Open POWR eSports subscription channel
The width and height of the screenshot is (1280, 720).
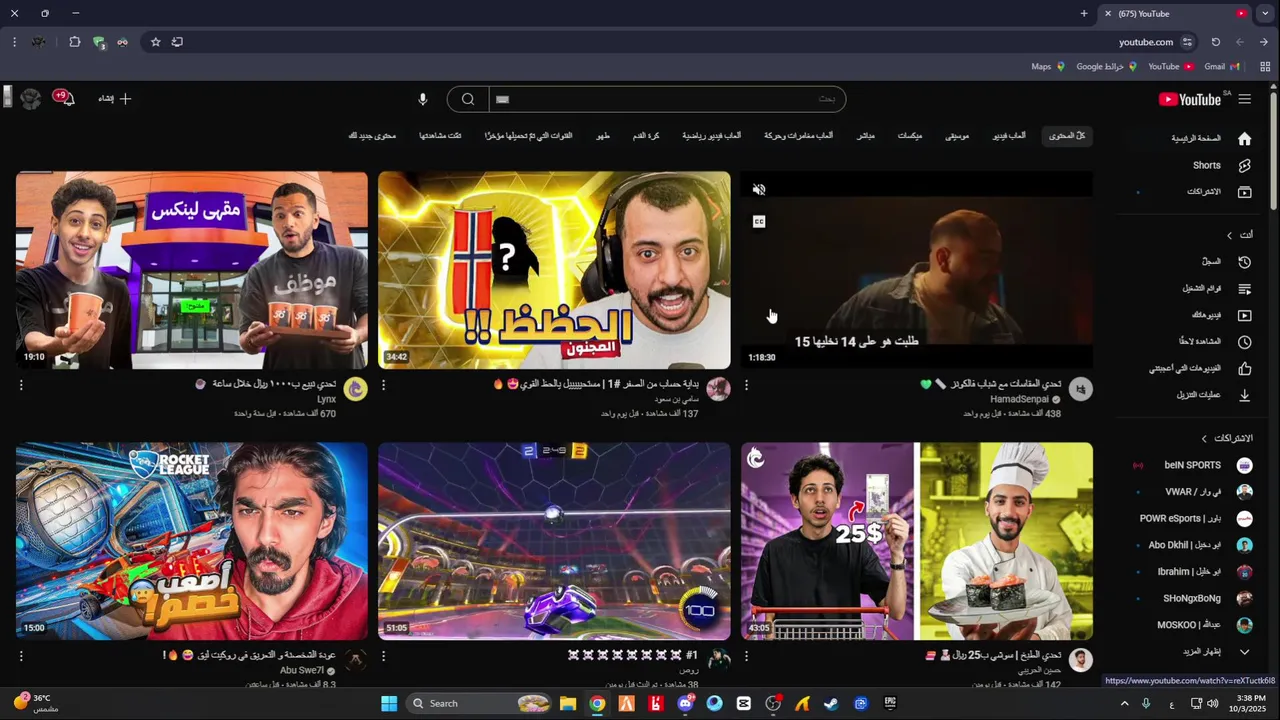pyautogui.click(x=1193, y=519)
